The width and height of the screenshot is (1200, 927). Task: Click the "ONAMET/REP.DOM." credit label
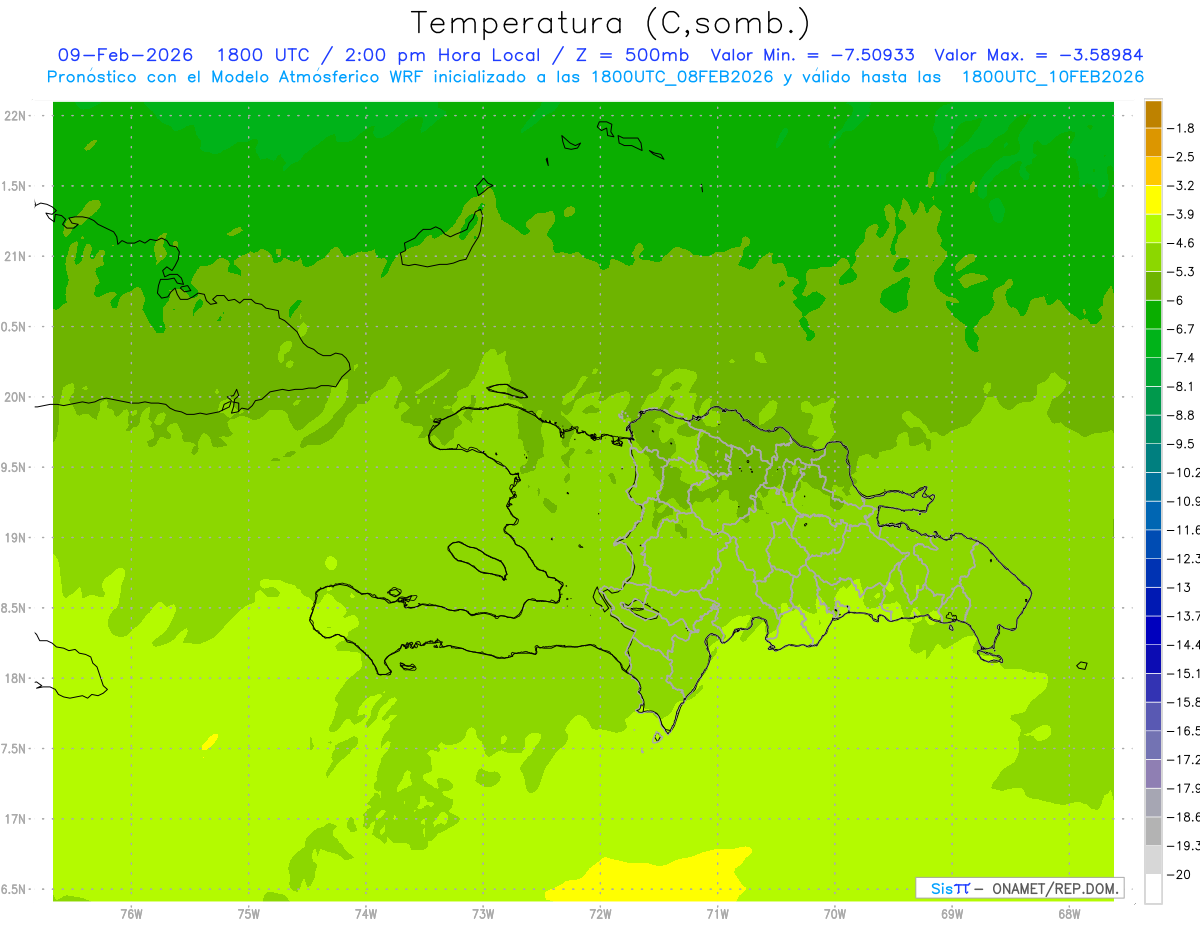click(1054, 888)
